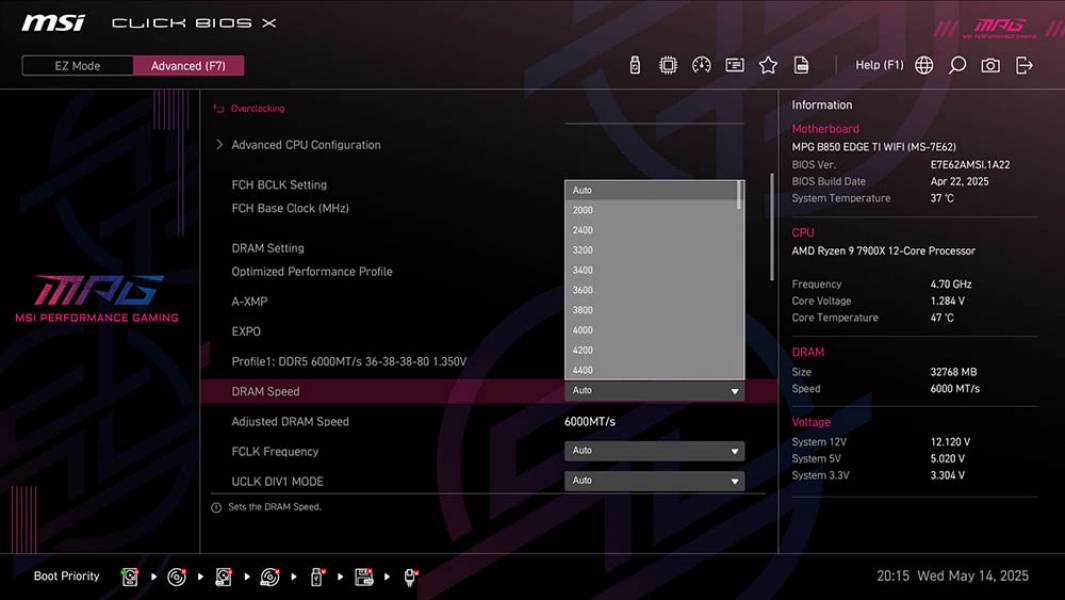
Task: Click the System 12V reading 12.120 V
Action: pyautogui.click(x=950, y=442)
